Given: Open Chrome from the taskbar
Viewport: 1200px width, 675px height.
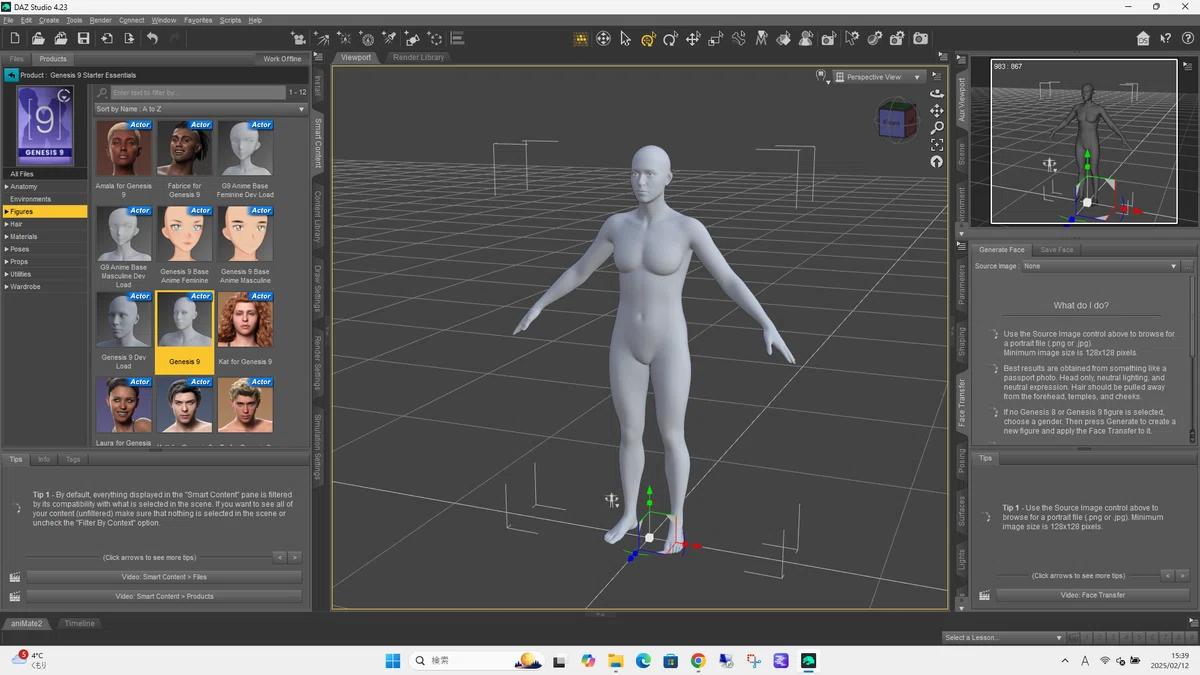Looking at the screenshot, I should (698, 660).
